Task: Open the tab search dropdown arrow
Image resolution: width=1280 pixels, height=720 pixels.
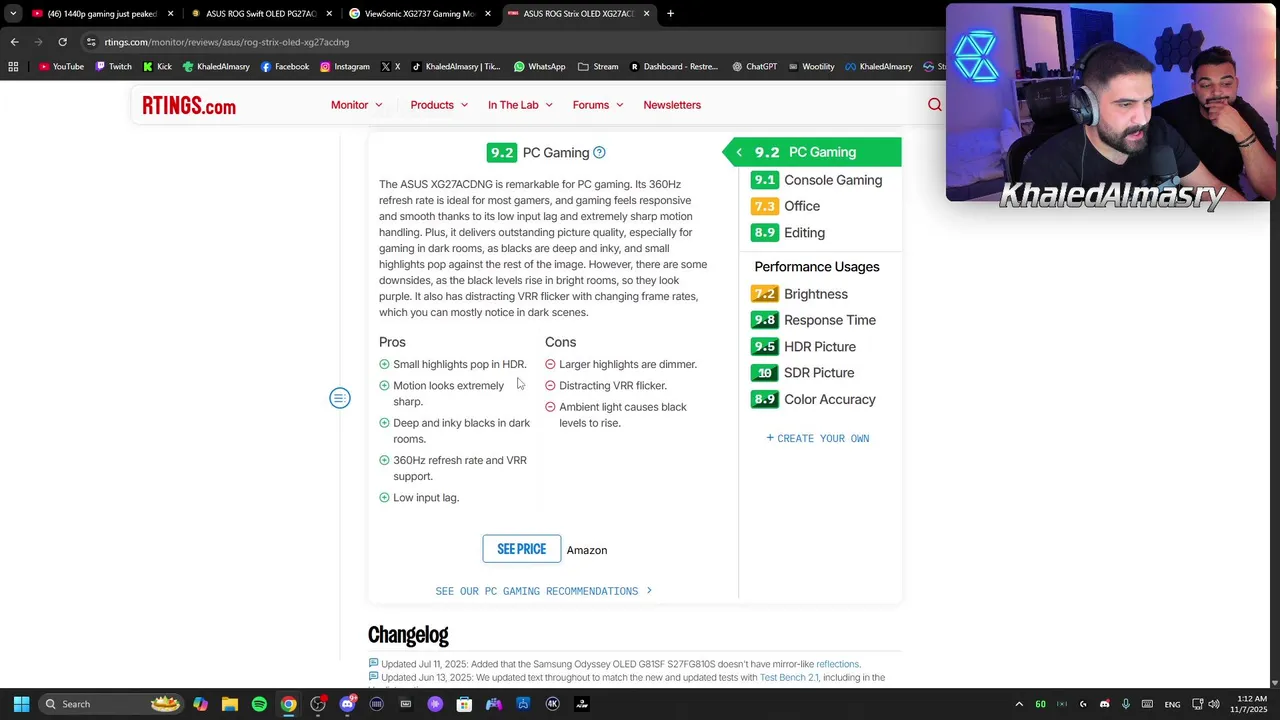Action: [x=13, y=14]
